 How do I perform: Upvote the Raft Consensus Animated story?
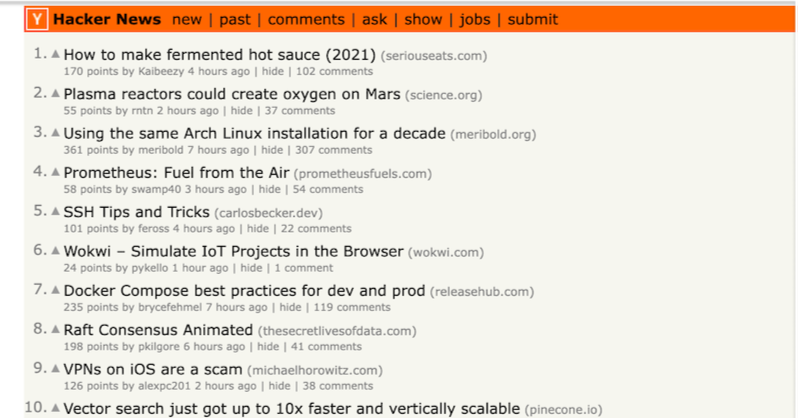tap(55, 330)
